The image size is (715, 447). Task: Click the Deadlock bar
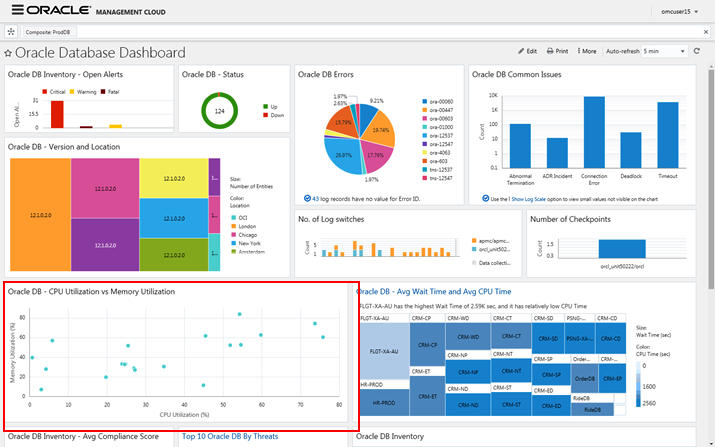(x=631, y=150)
